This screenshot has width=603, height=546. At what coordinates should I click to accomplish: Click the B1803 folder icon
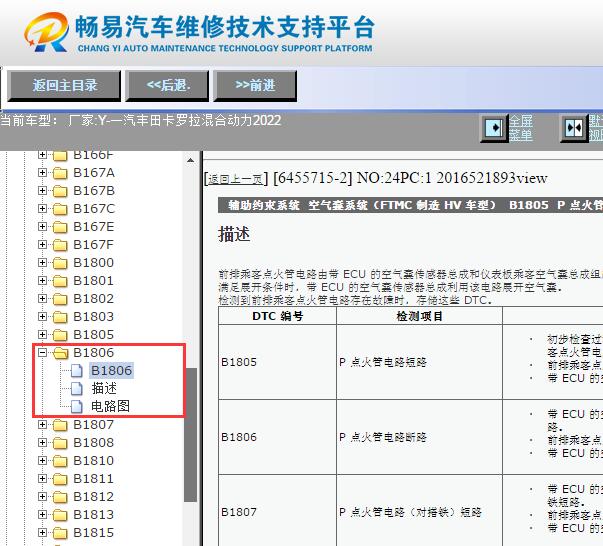pos(60,318)
